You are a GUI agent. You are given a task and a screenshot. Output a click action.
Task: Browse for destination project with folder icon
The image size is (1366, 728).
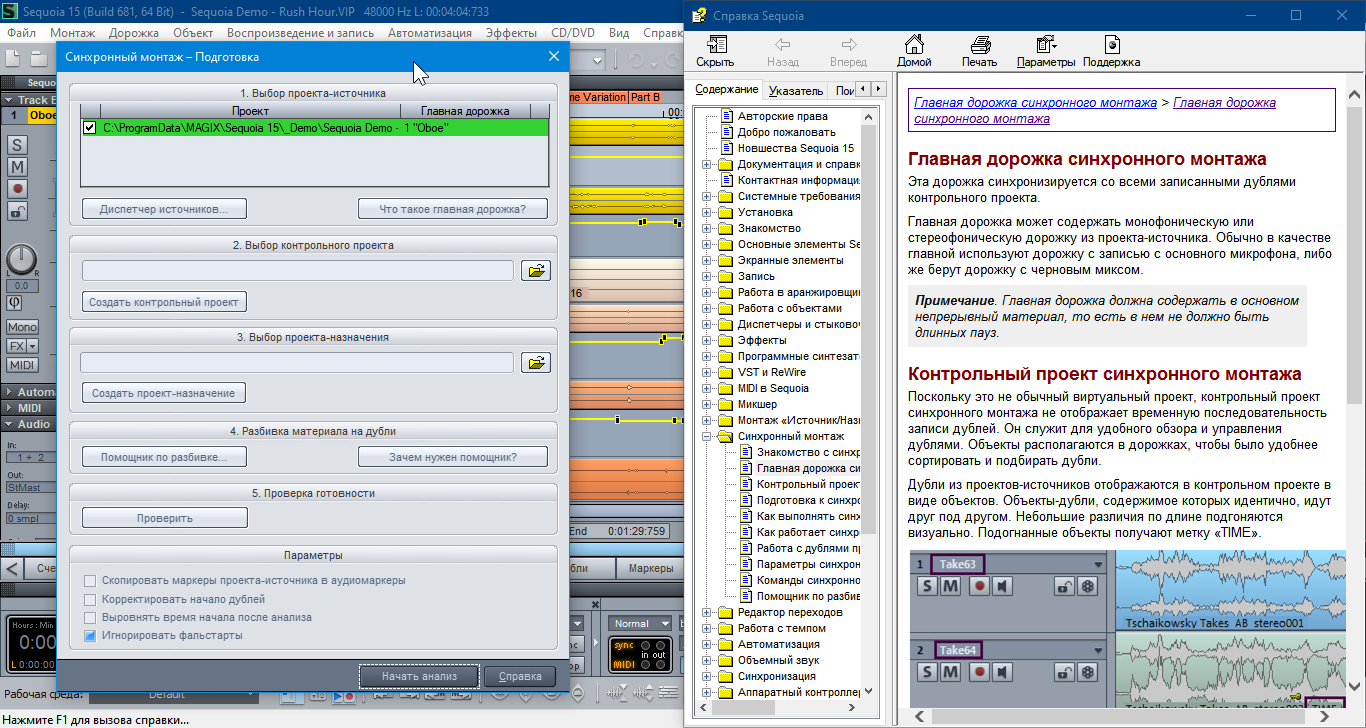pyautogui.click(x=537, y=363)
